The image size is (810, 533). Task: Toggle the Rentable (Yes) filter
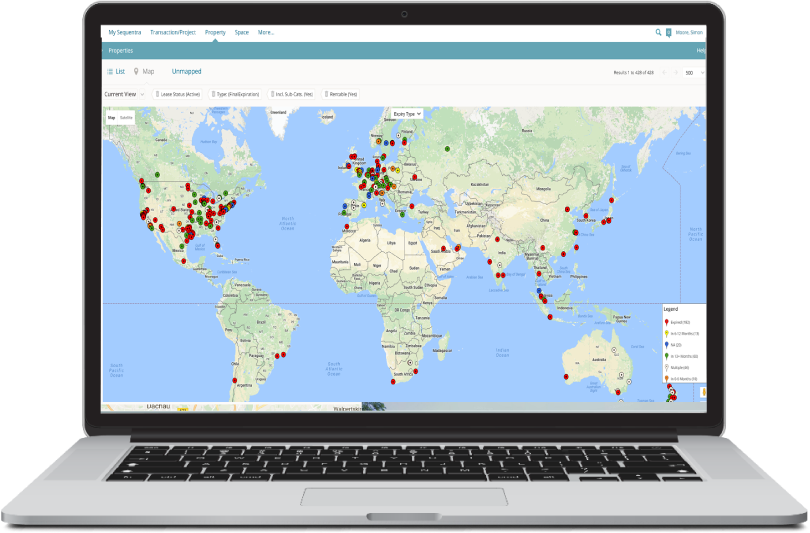point(340,95)
